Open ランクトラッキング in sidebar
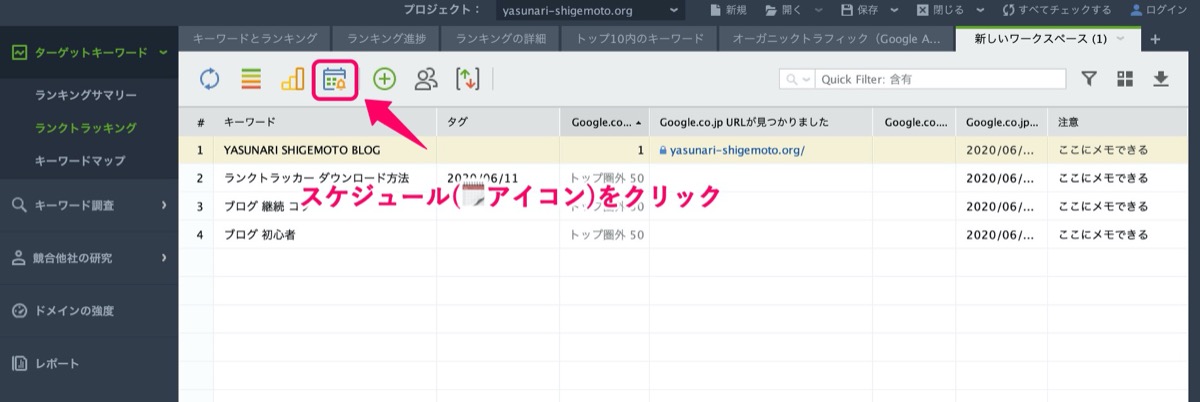 tap(85, 128)
